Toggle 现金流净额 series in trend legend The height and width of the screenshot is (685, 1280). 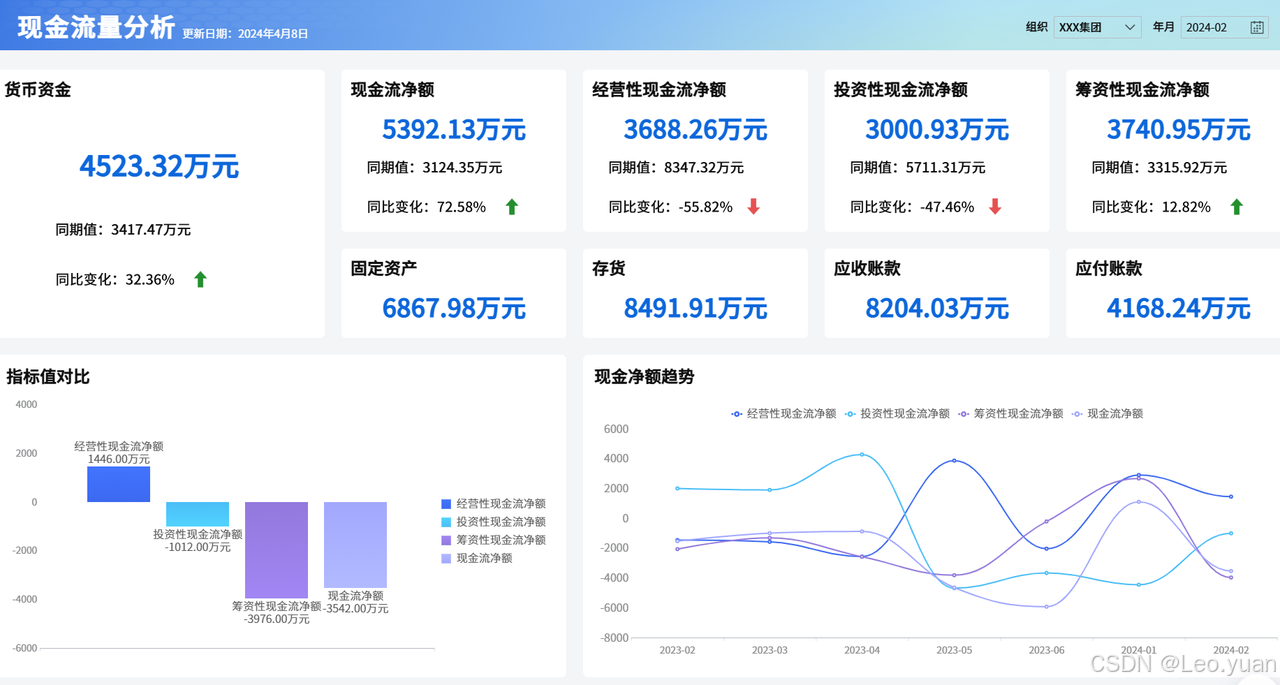coord(1107,413)
